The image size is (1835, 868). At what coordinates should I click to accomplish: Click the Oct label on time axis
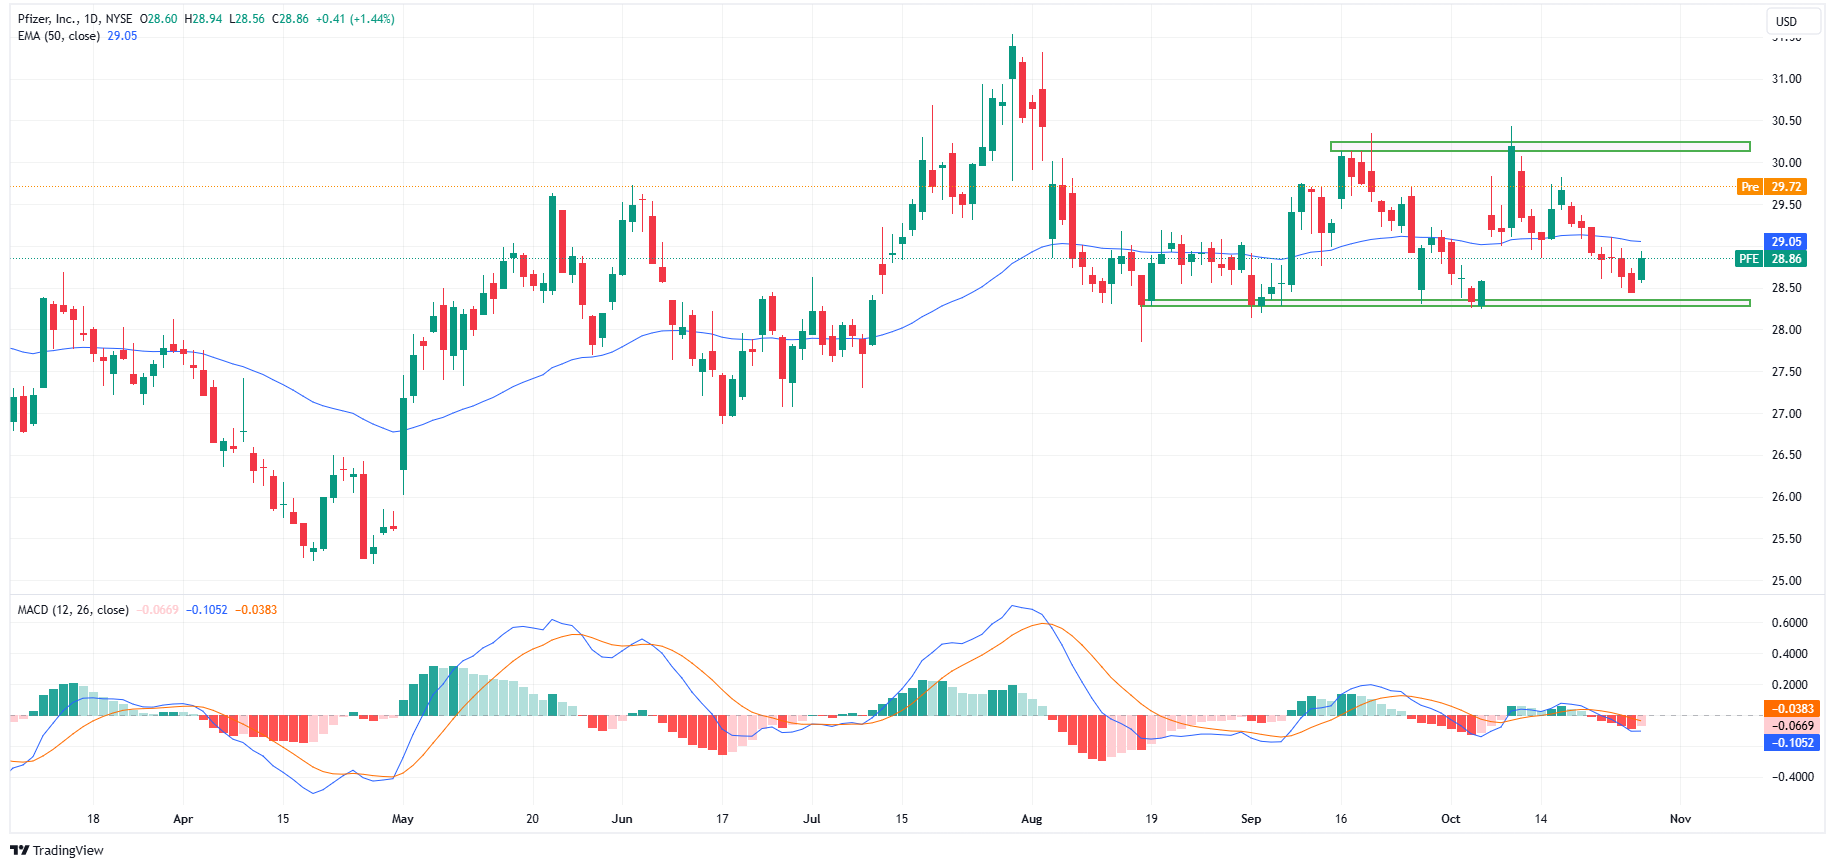(x=1451, y=819)
